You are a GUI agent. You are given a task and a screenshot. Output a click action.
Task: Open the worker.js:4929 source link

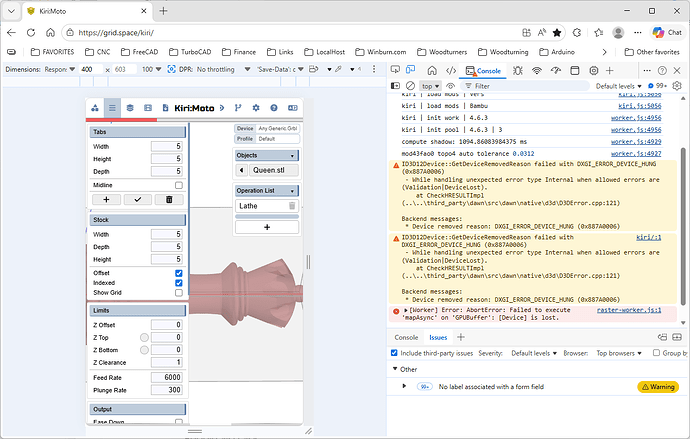(x=636, y=142)
